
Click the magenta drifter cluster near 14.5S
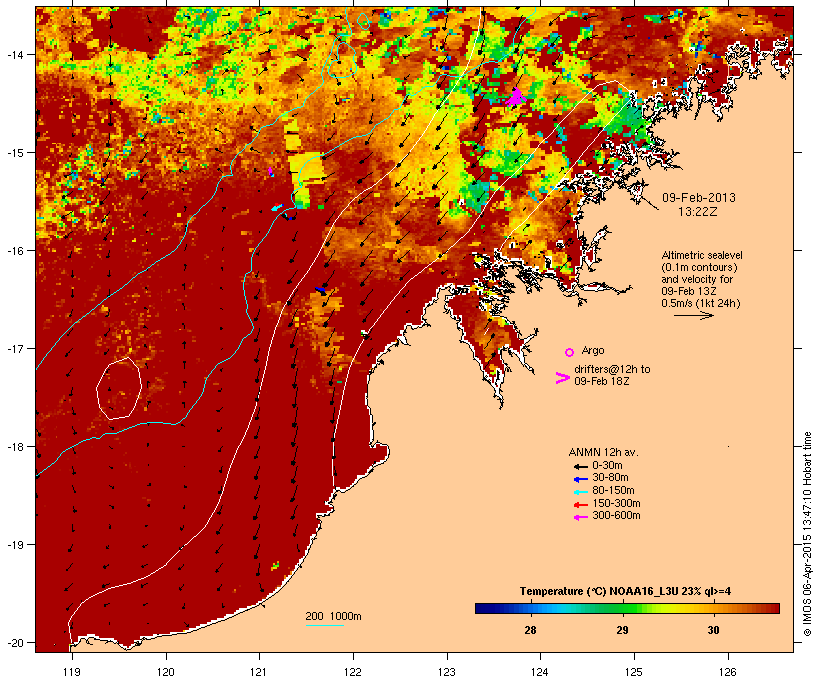pos(516,97)
